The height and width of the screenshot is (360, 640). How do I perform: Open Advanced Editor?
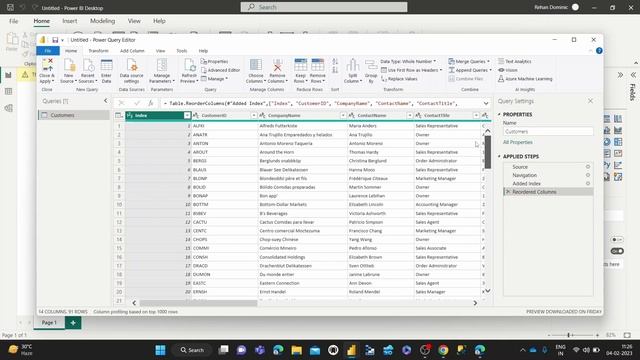pos(220,70)
